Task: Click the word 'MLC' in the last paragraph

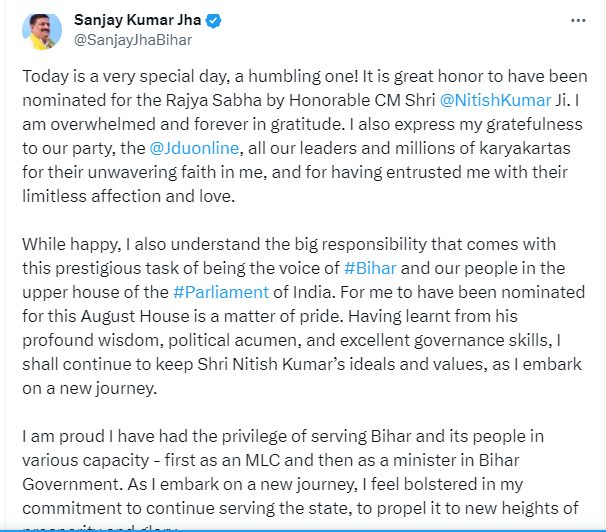Action: pos(262,461)
